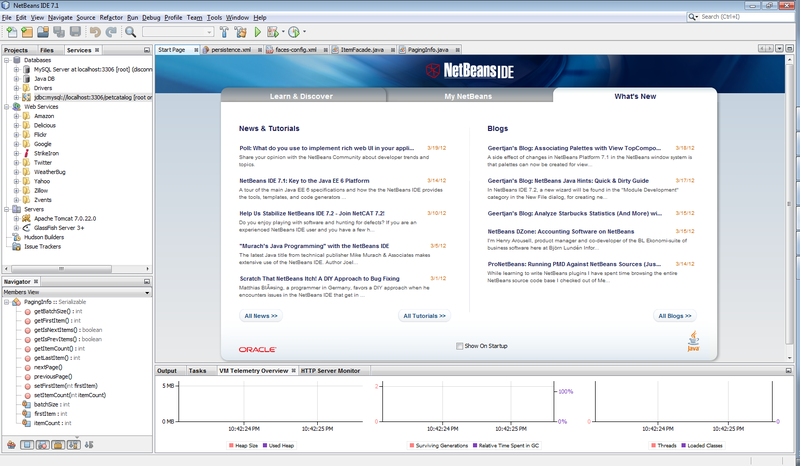The image size is (800, 466).
Task: Click the magnifier Find icon in toolbar
Action: tap(131, 32)
